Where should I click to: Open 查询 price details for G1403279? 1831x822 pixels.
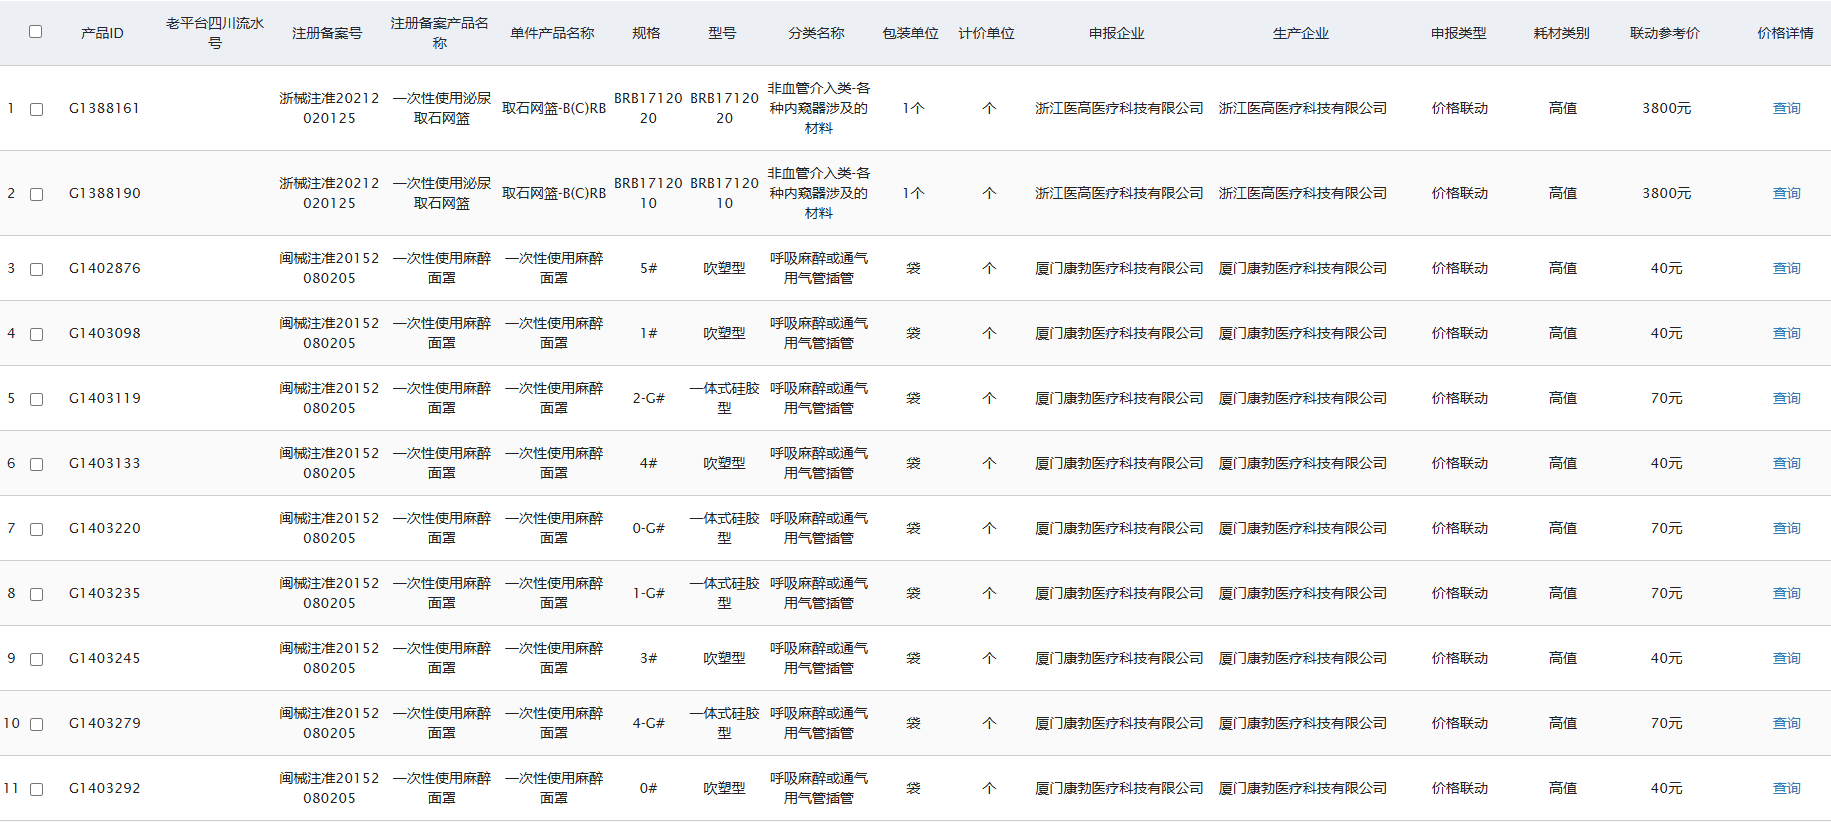(1786, 723)
